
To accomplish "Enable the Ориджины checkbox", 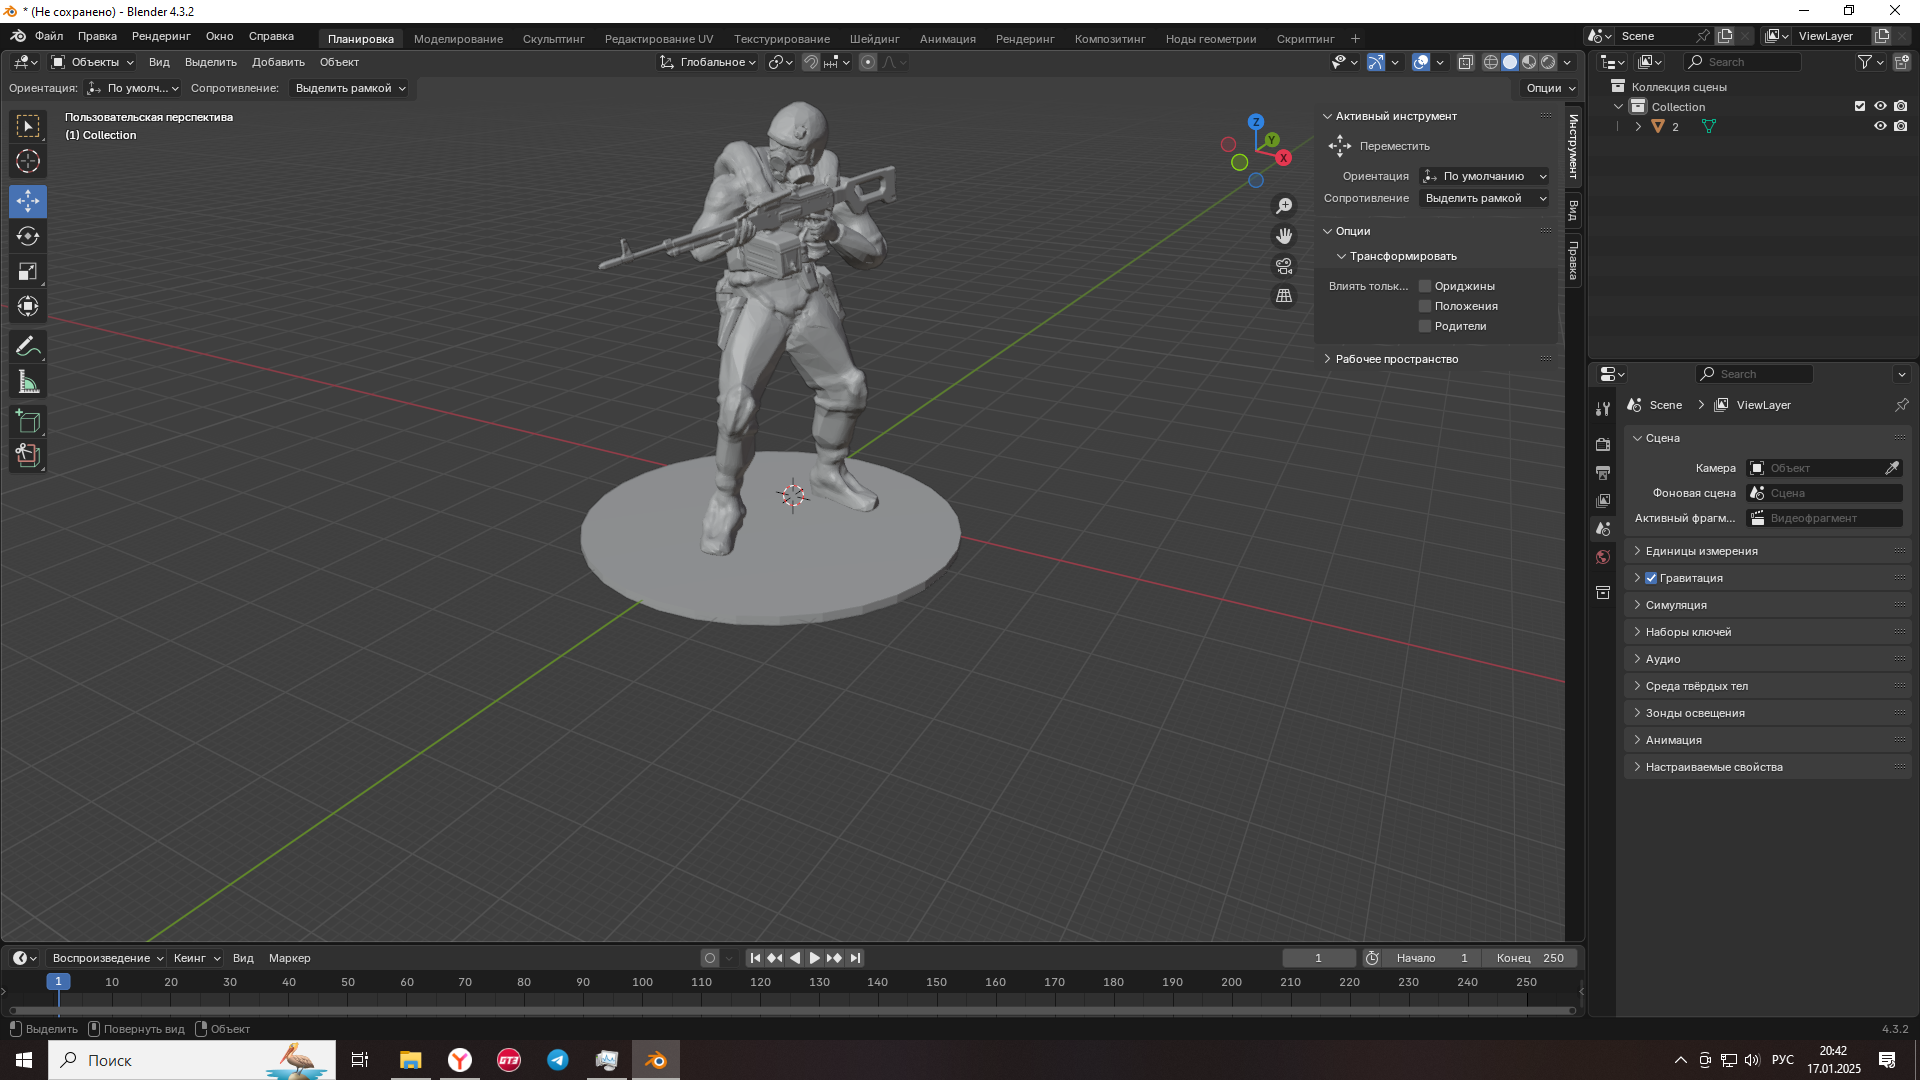I will [1425, 286].
